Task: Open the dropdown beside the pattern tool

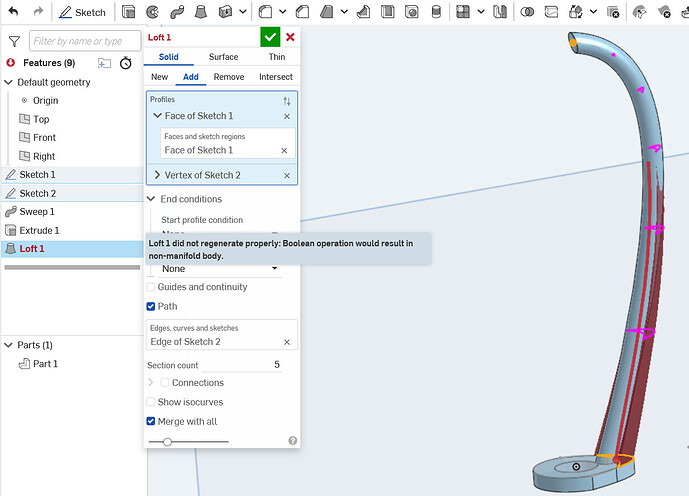Action: click(x=481, y=12)
